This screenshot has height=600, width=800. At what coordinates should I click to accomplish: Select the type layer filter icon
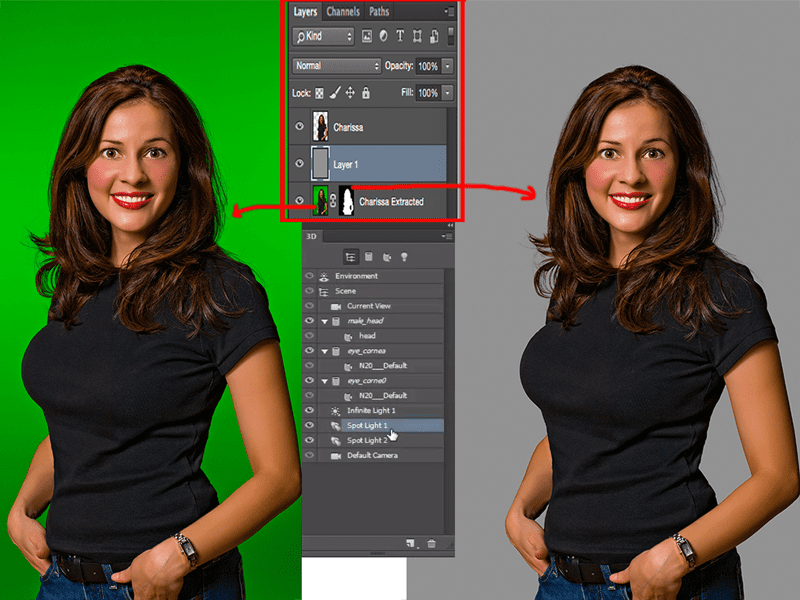(x=400, y=36)
